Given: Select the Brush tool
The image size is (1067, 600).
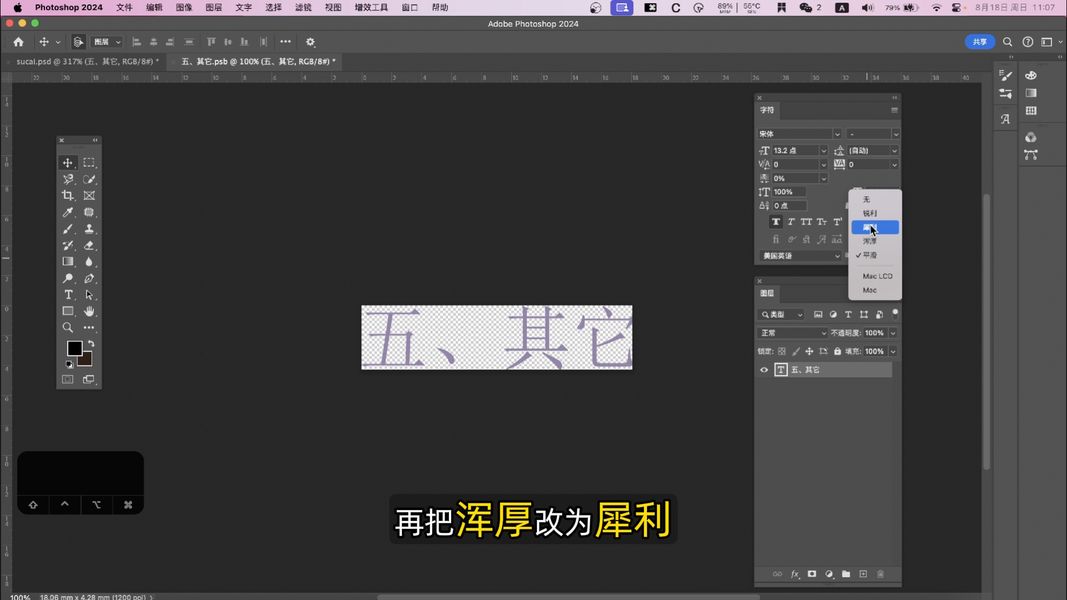Looking at the screenshot, I should click(x=67, y=229).
